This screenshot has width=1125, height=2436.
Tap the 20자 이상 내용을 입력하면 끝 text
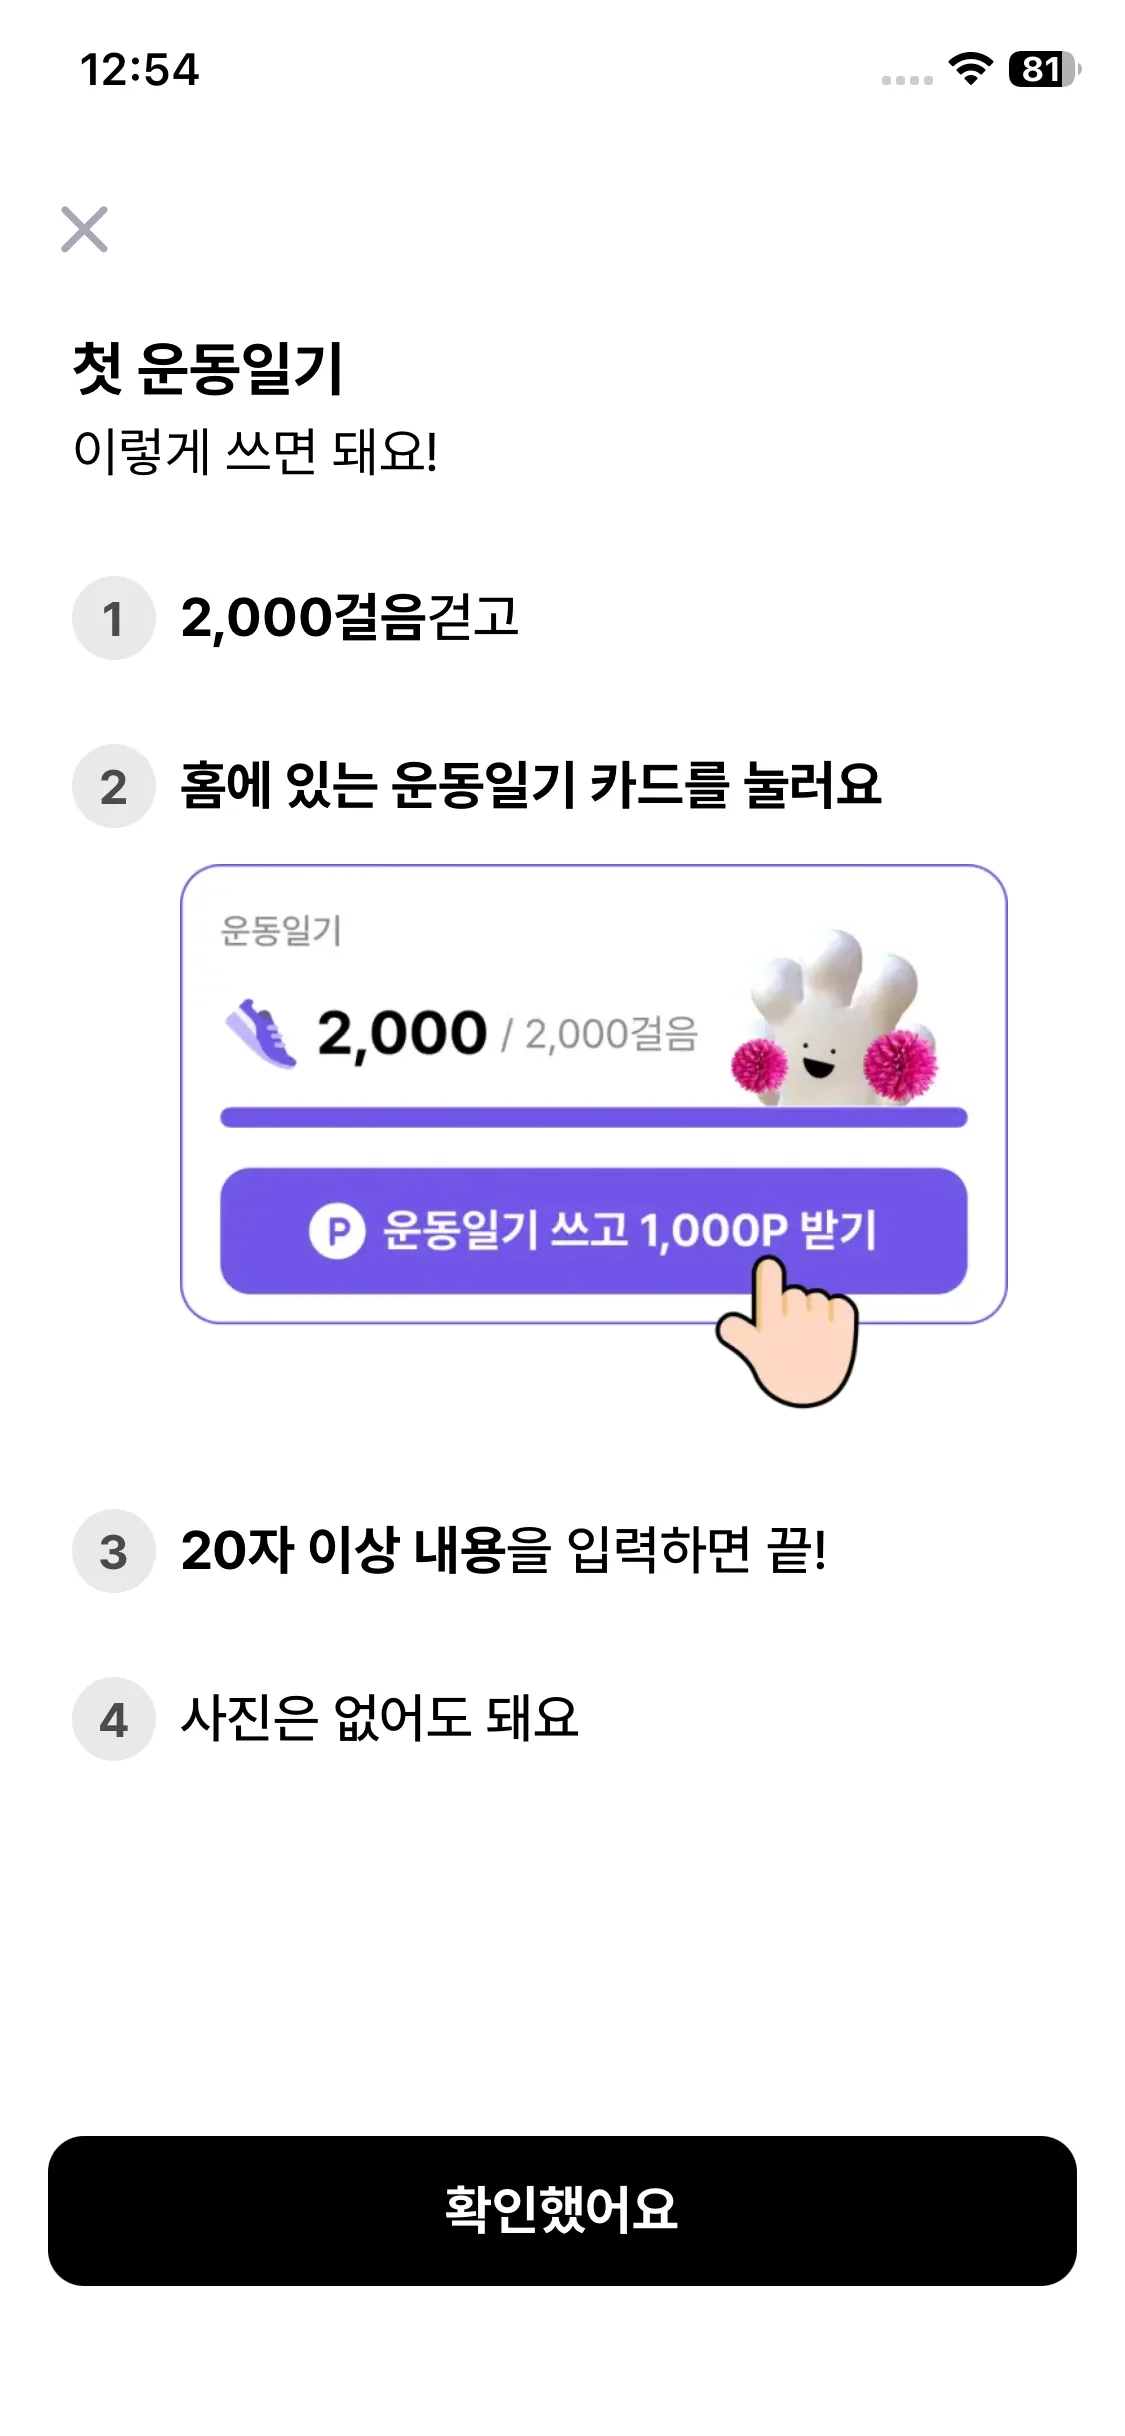pos(503,1550)
